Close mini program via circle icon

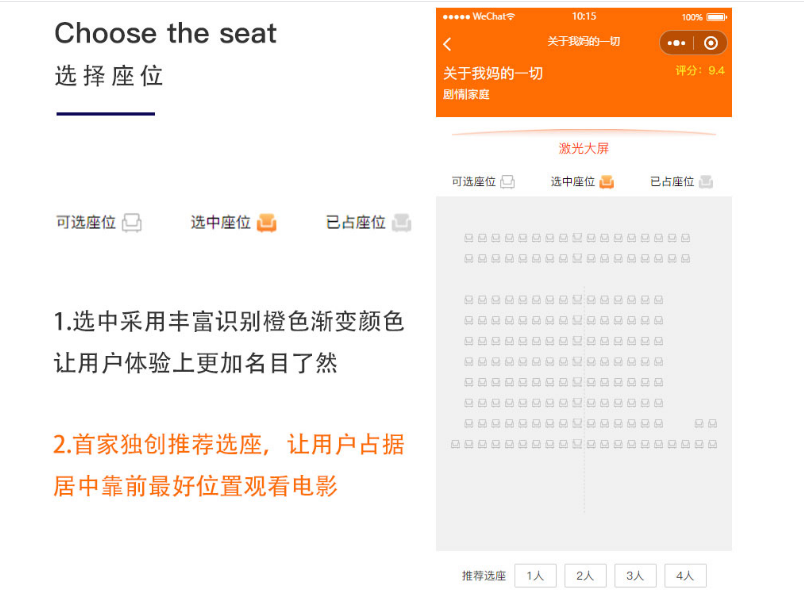pos(710,44)
